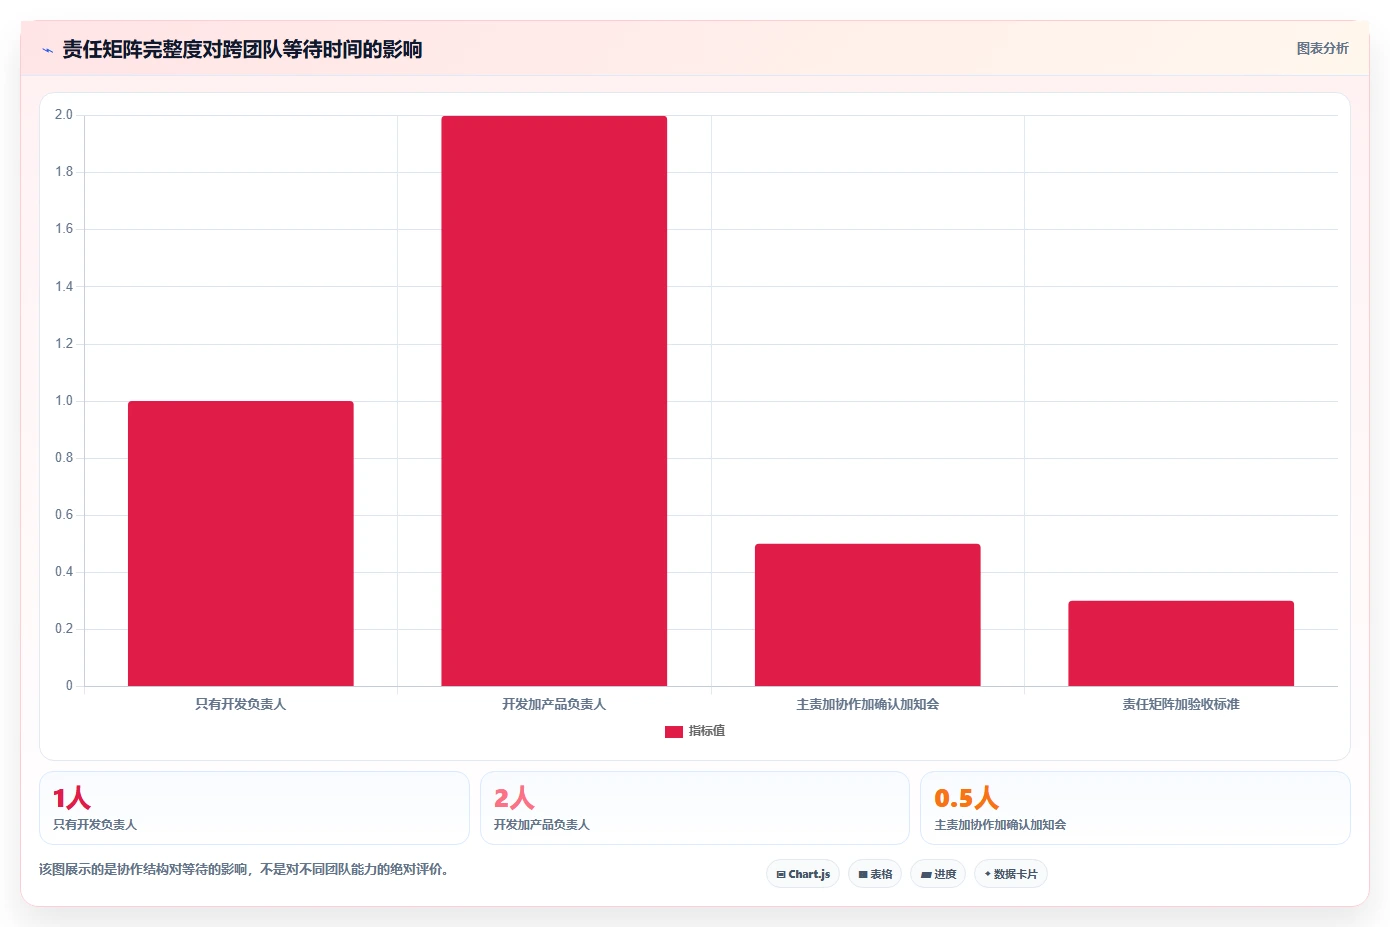Click the 主责加协作加确认加知会 bar in chart

pyautogui.click(x=868, y=615)
